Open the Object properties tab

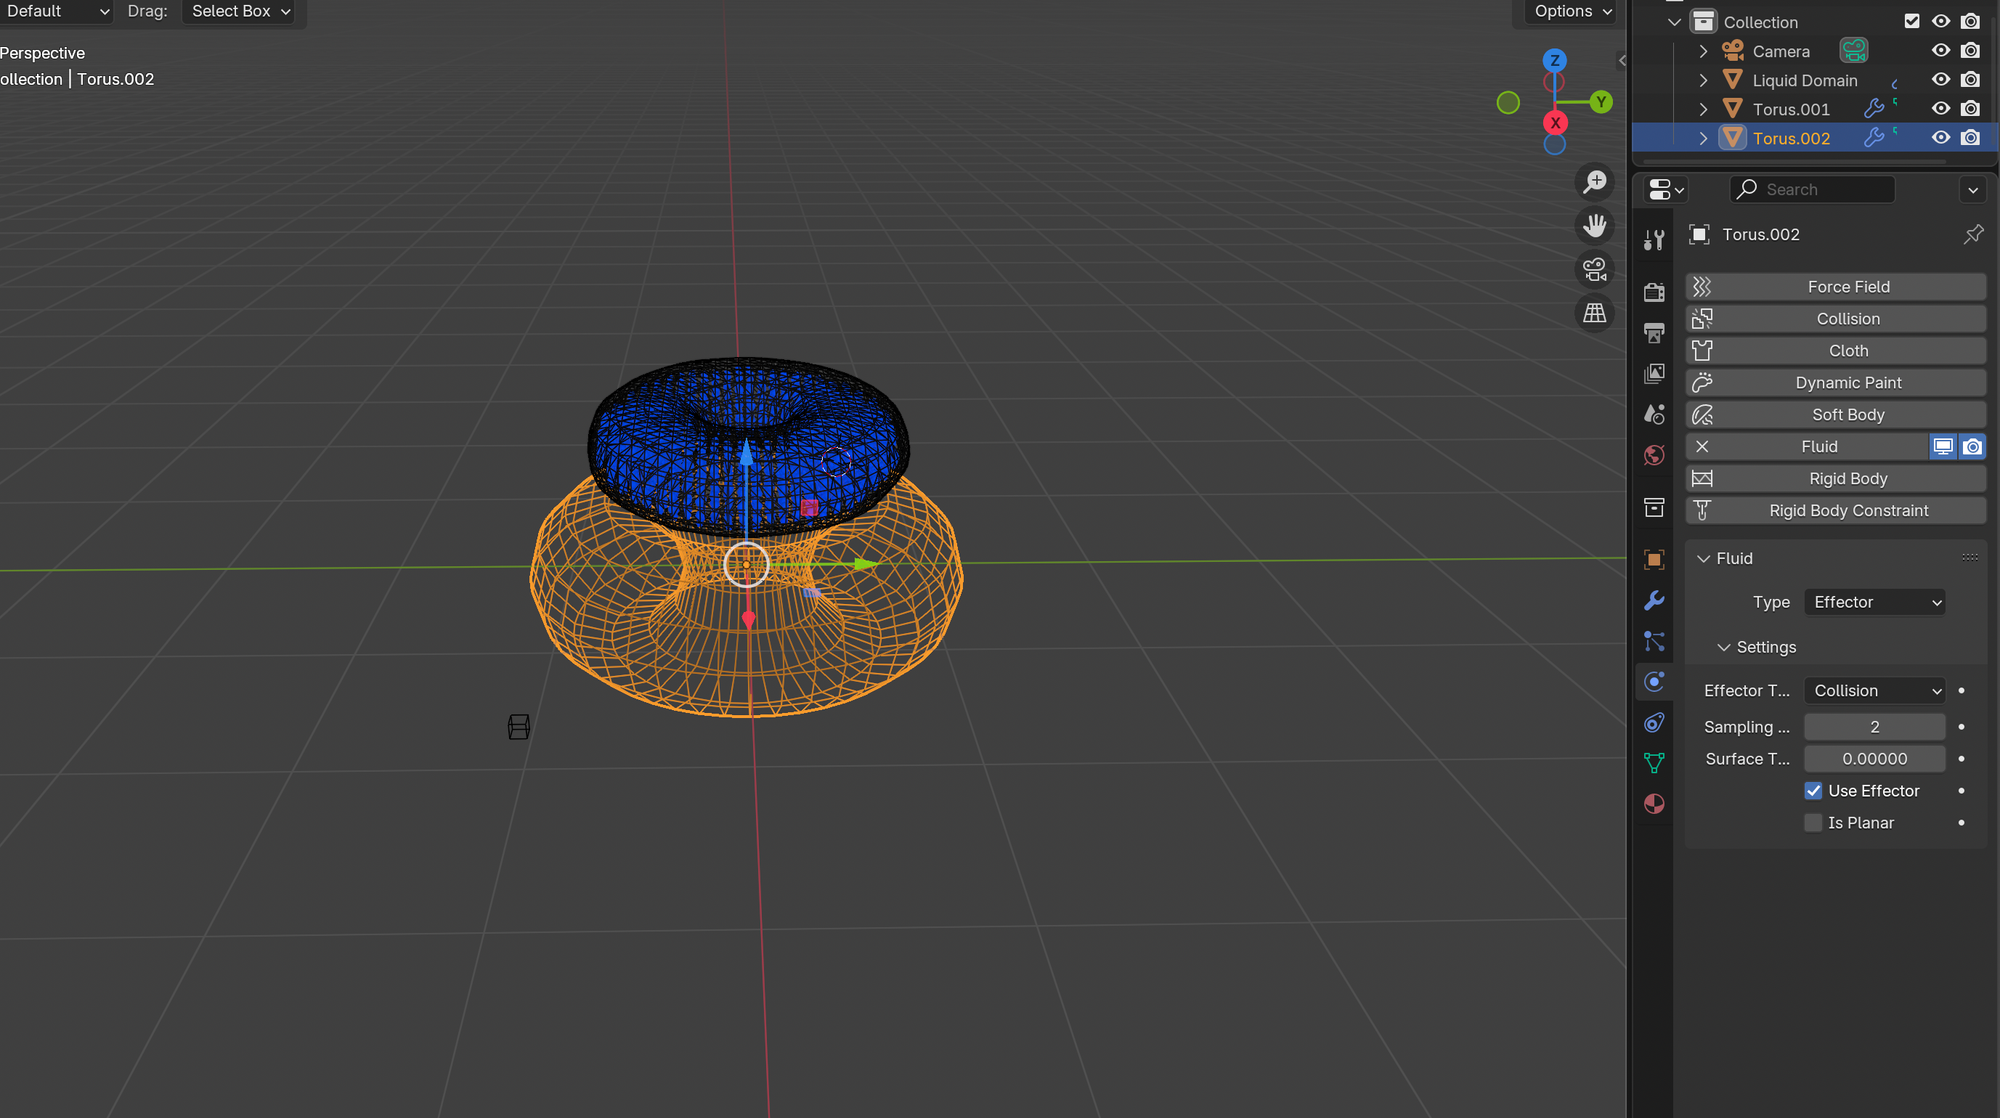click(x=1654, y=560)
